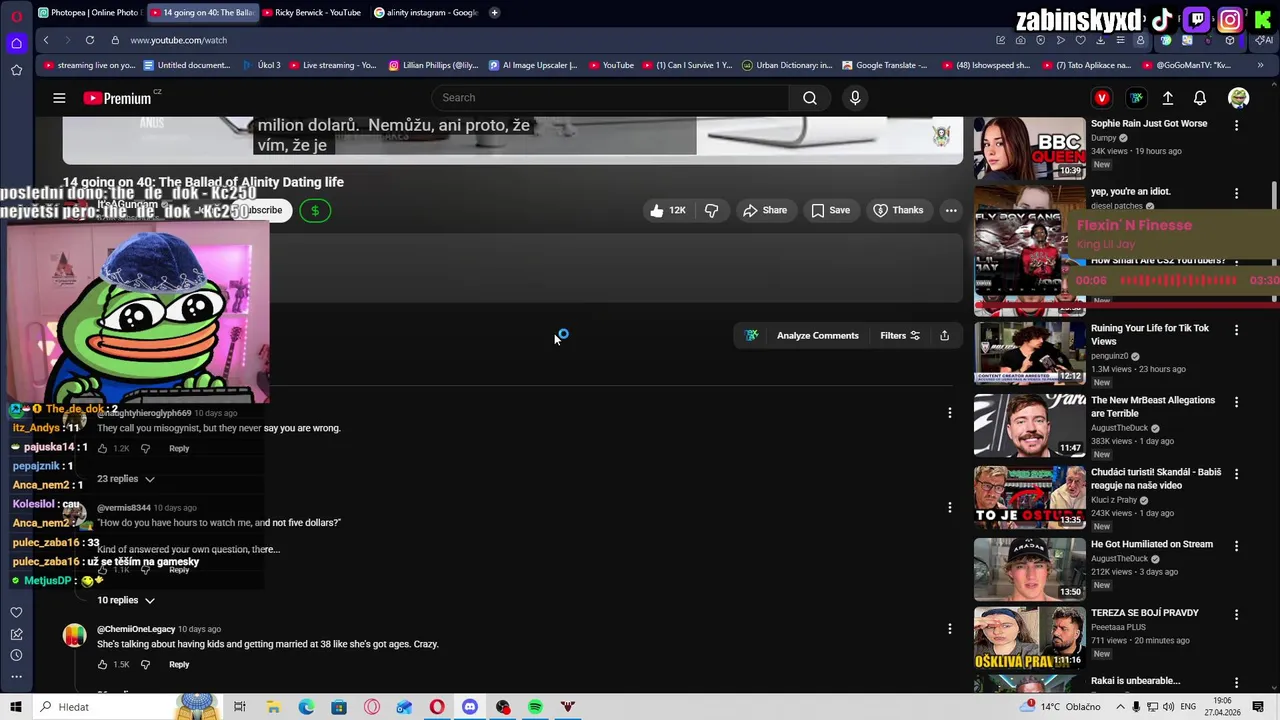The height and width of the screenshot is (720, 1280).
Task: Open Windows Start menu
Action: 16,707
